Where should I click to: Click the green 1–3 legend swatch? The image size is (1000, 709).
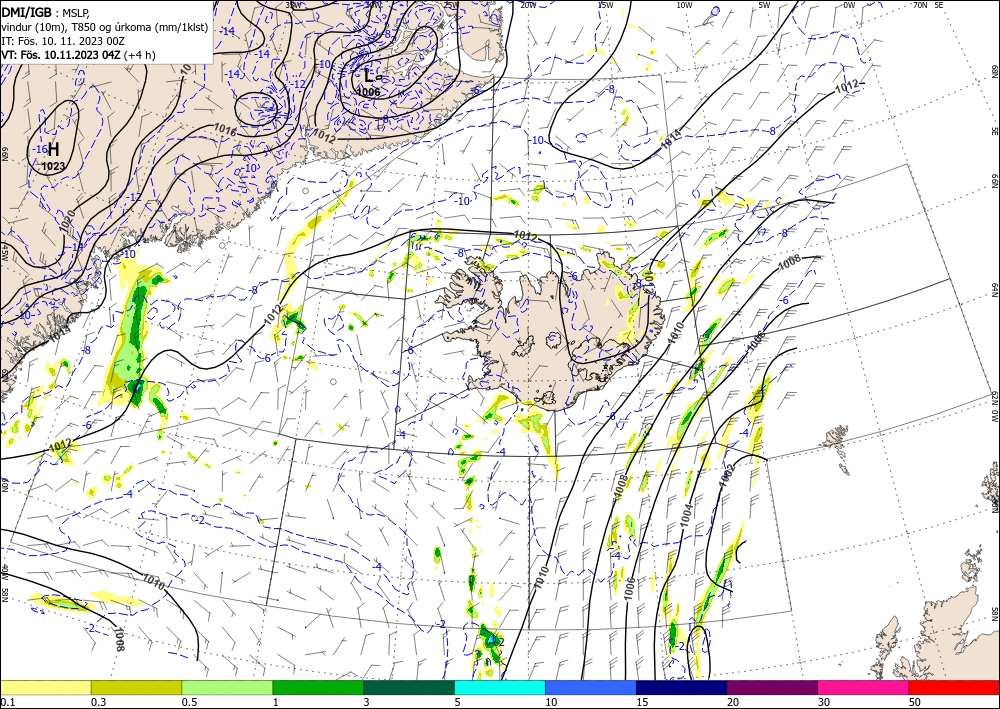(x=318, y=687)
